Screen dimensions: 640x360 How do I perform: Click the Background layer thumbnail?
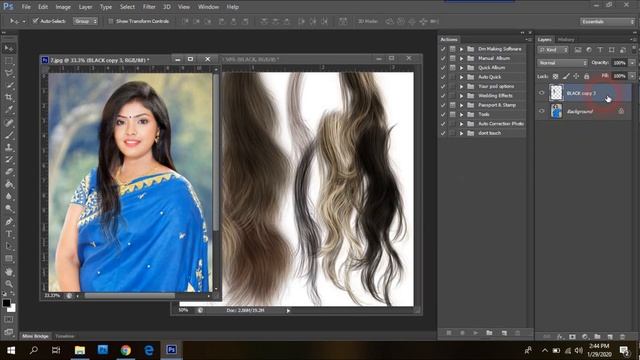click(x=556, y=111)
